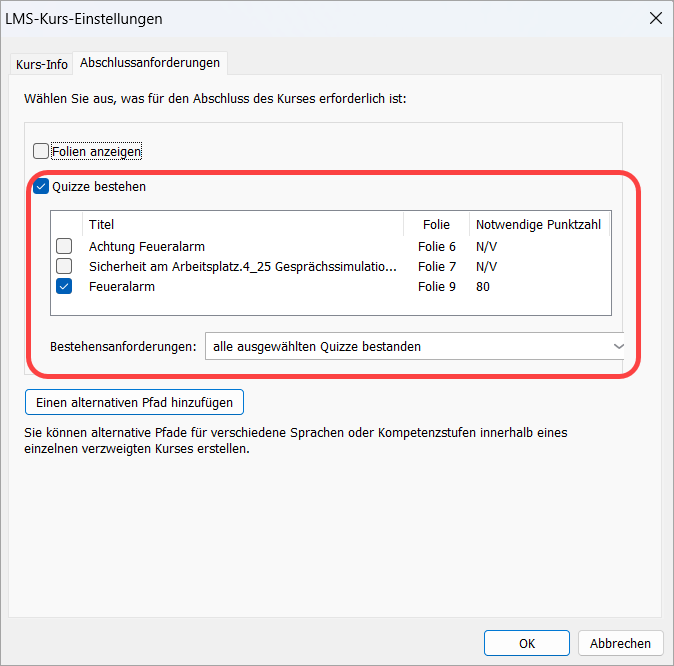Screen dimensions: 674x666
Task: Click the Folie 7 cell
Action: 436,266
